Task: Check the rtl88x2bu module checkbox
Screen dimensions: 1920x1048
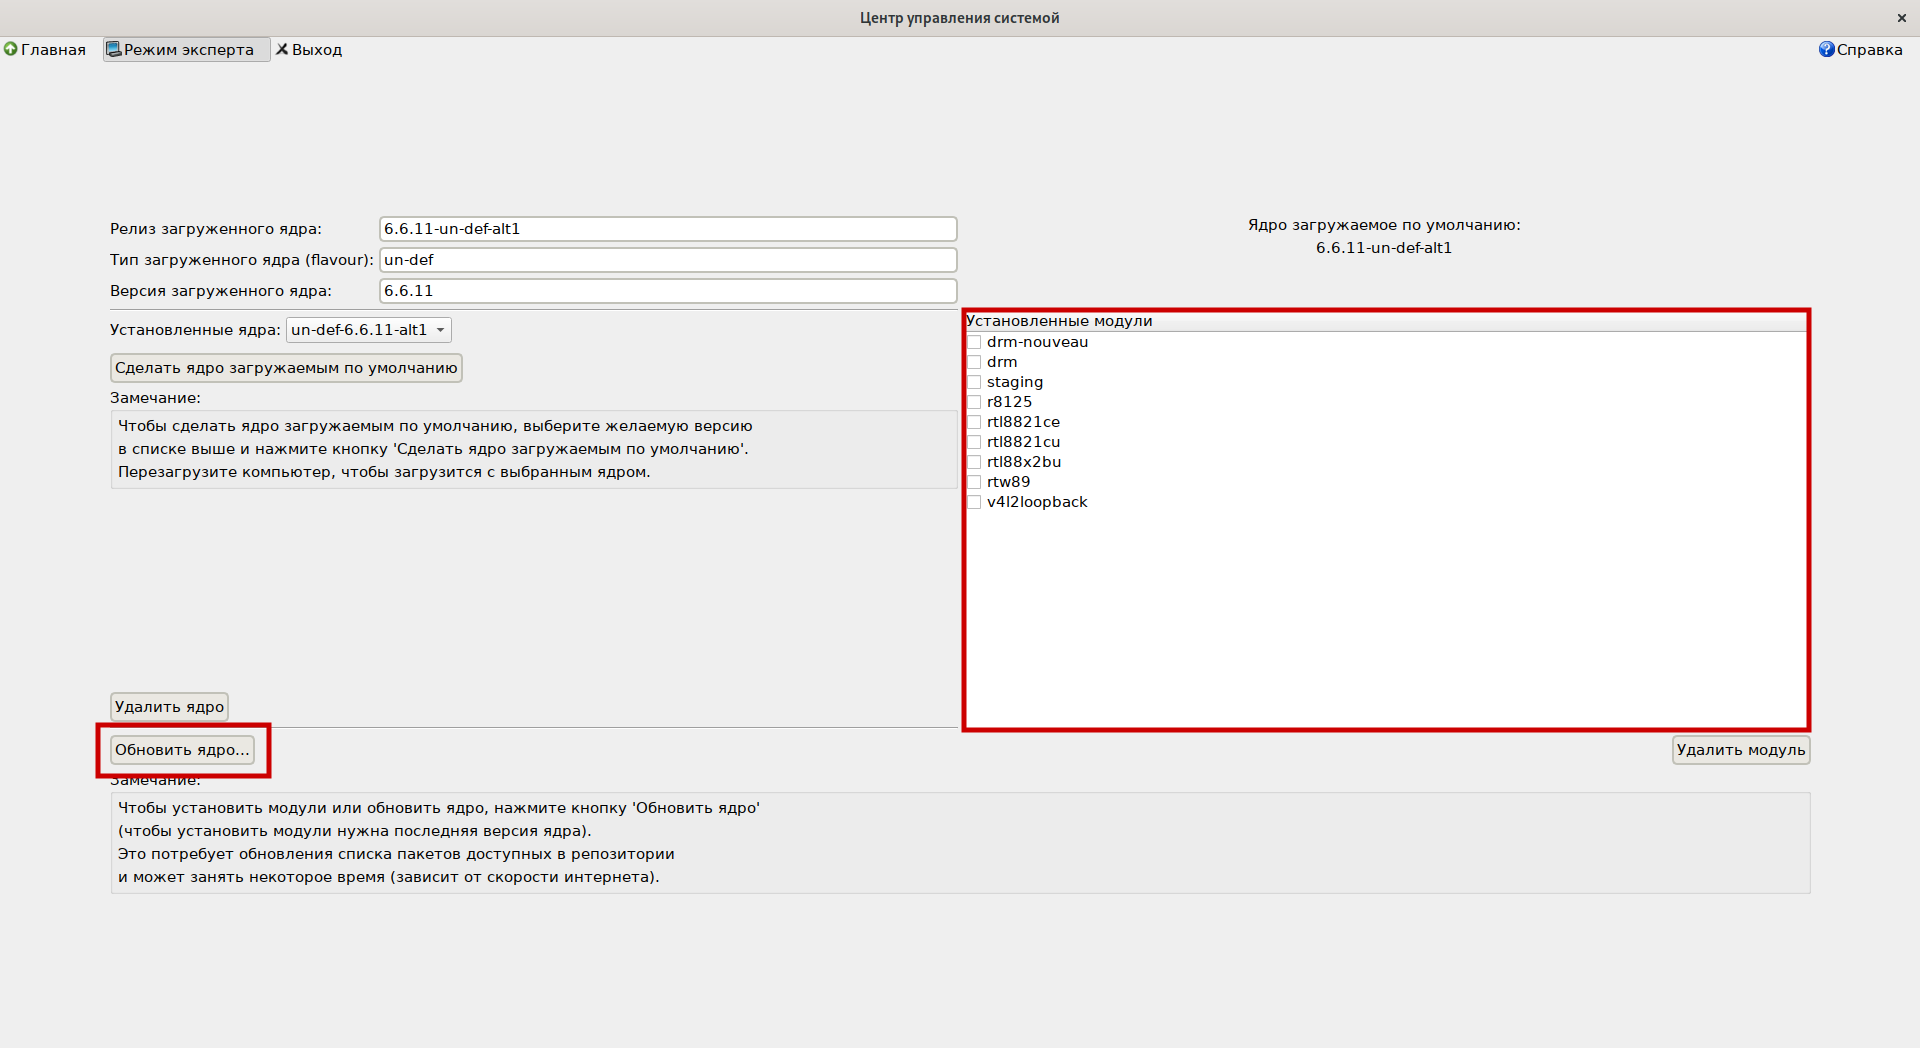Action: [974, 462]
